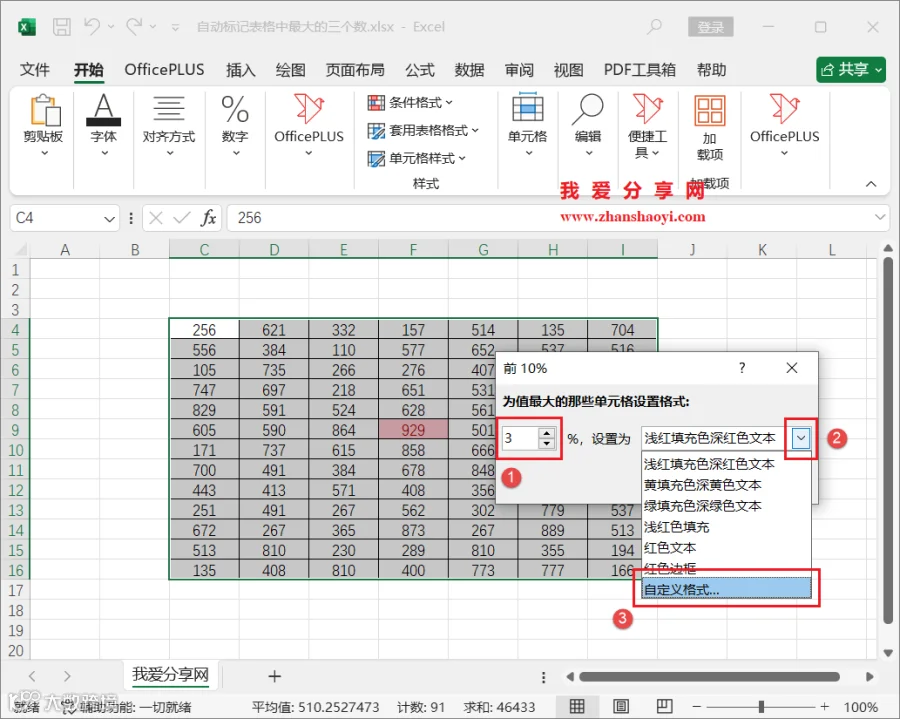Open the Clipboard (剪贴板) icon group
The image size is (900, 719).
coord(44,125)
